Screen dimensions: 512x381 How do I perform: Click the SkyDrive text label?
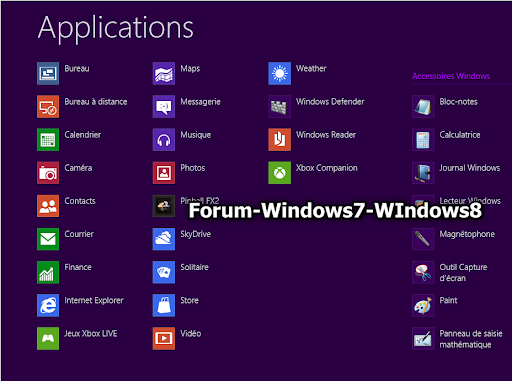196,234
